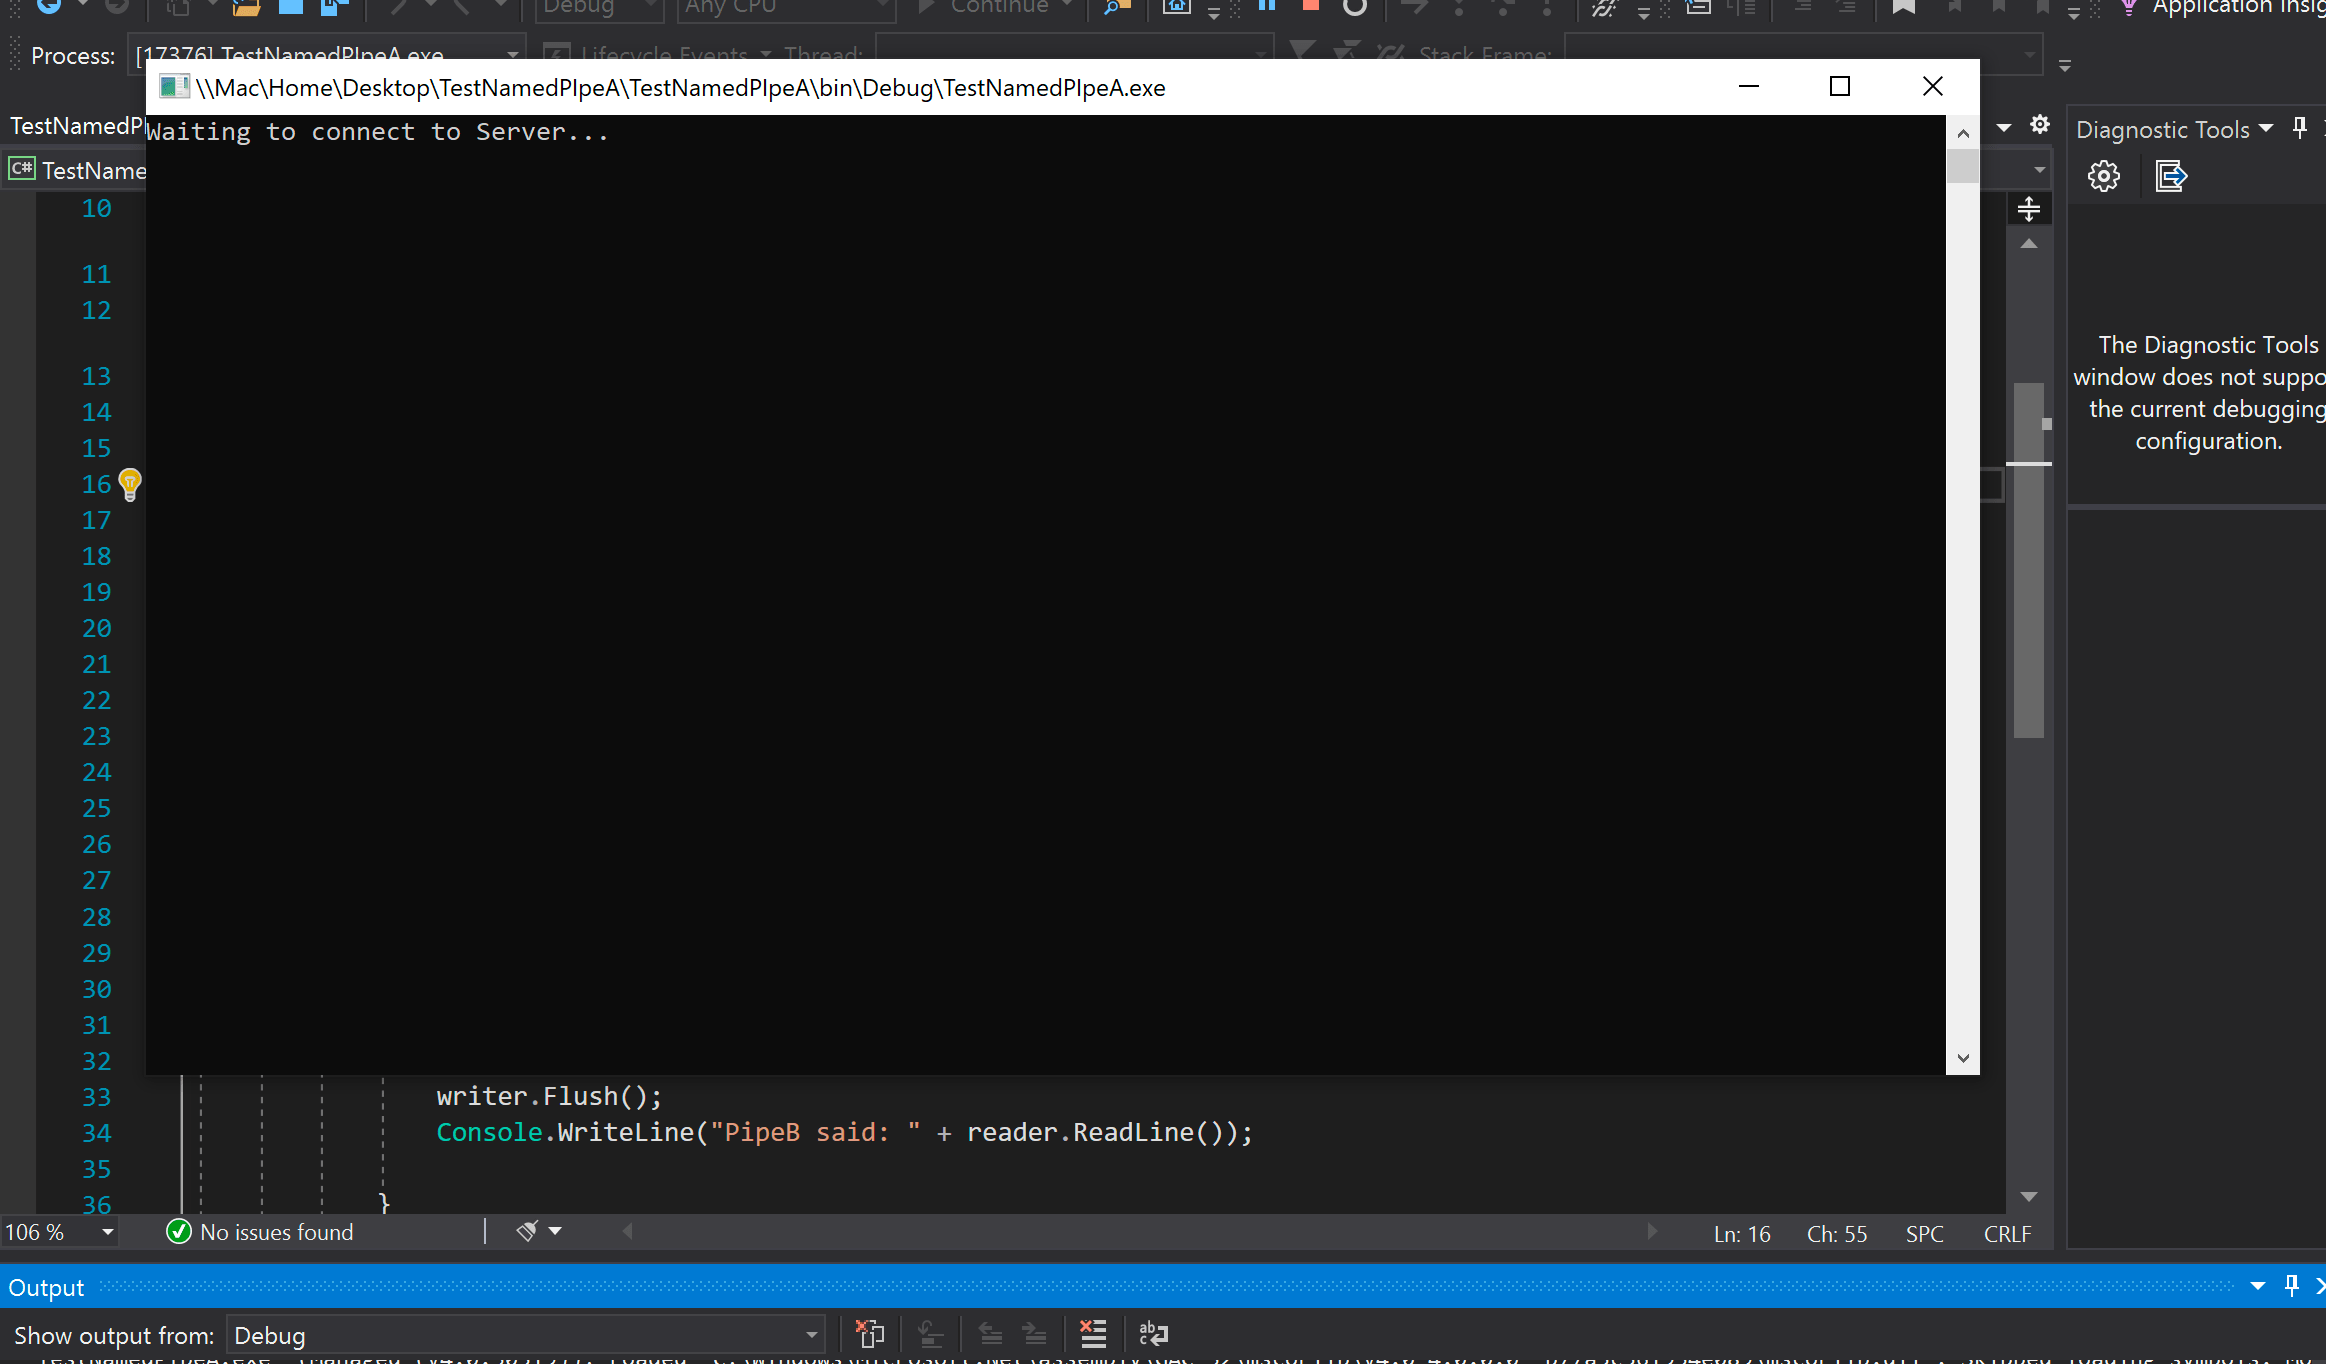The height and width of the screenshot is (1364, 2326).
Task: Click the No issues found status indicator
Action: click(x=260, y=1231)
